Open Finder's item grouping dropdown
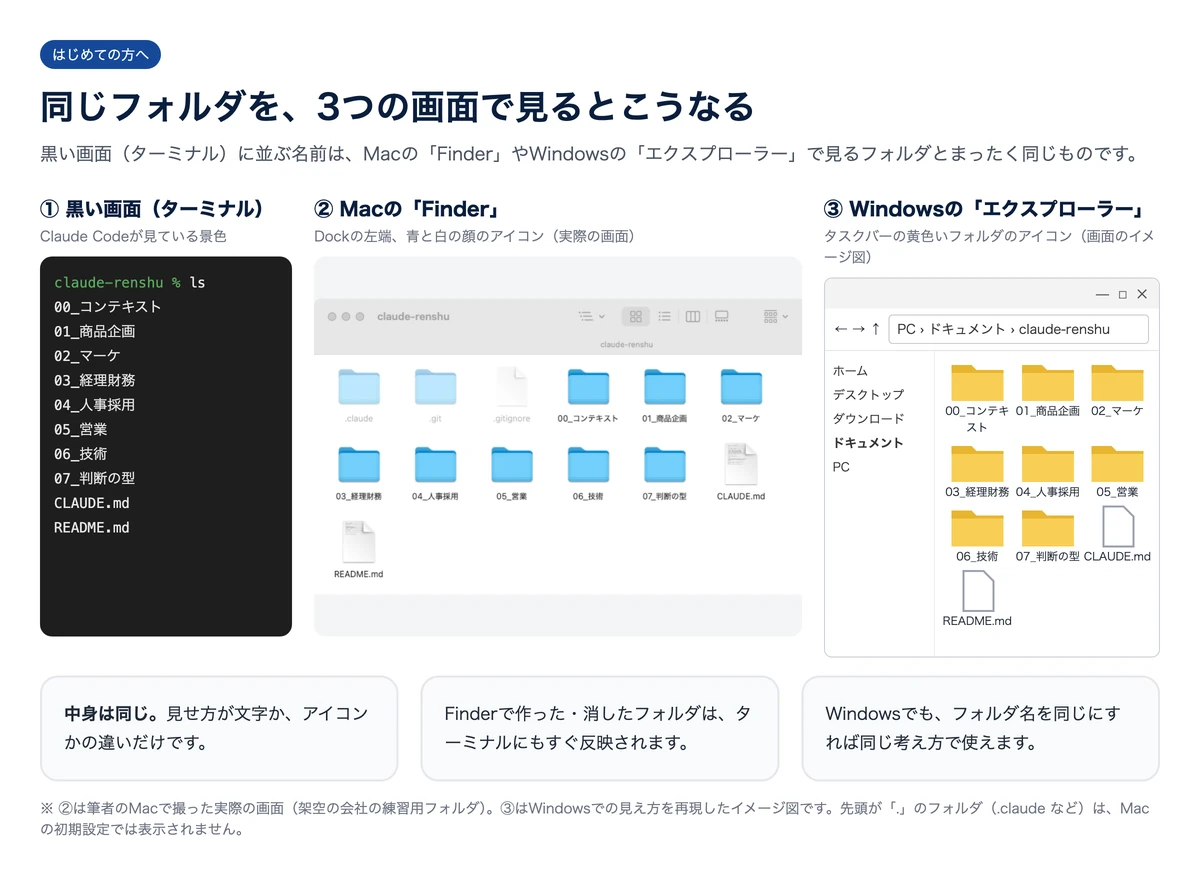 point(776,316)
